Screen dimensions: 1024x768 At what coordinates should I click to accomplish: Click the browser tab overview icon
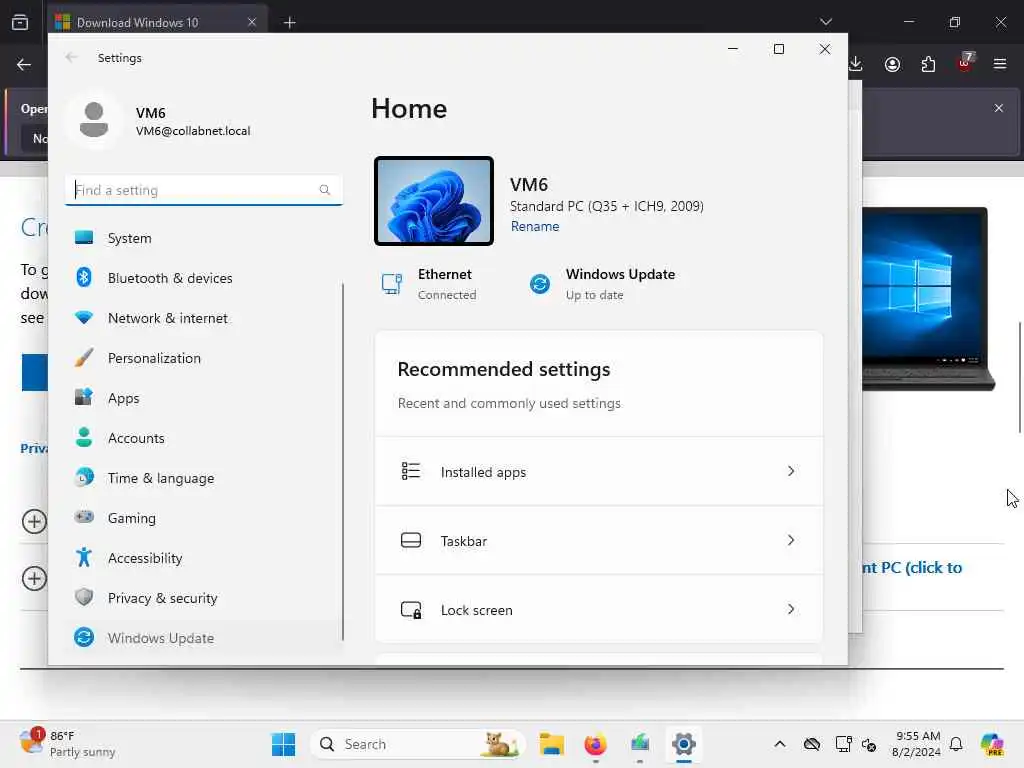click(20, 23)
